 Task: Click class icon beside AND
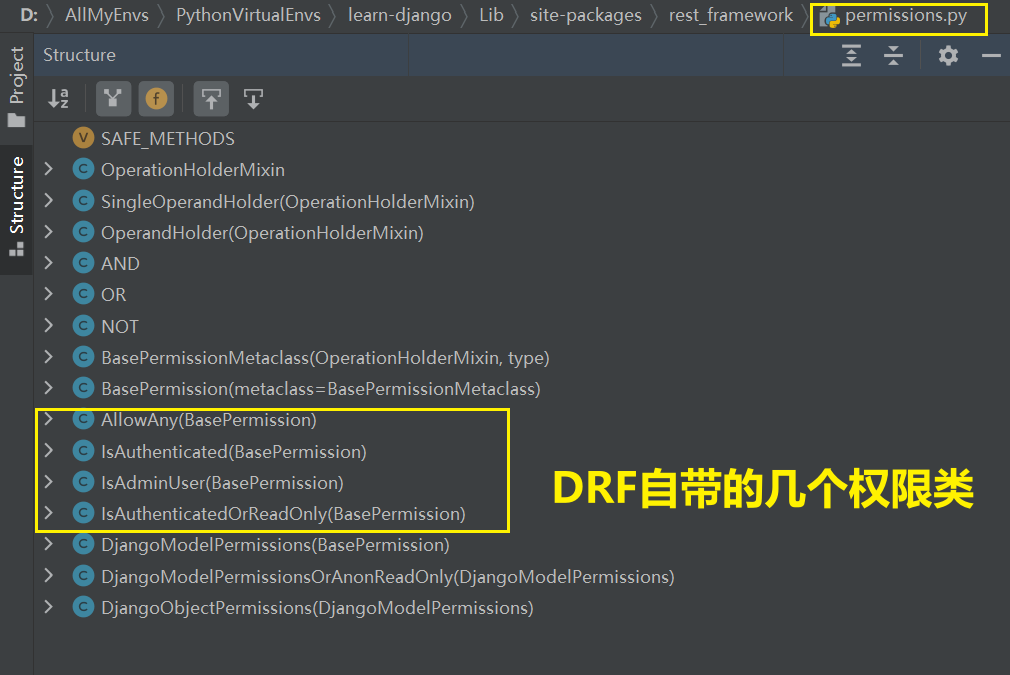point(83,262)
